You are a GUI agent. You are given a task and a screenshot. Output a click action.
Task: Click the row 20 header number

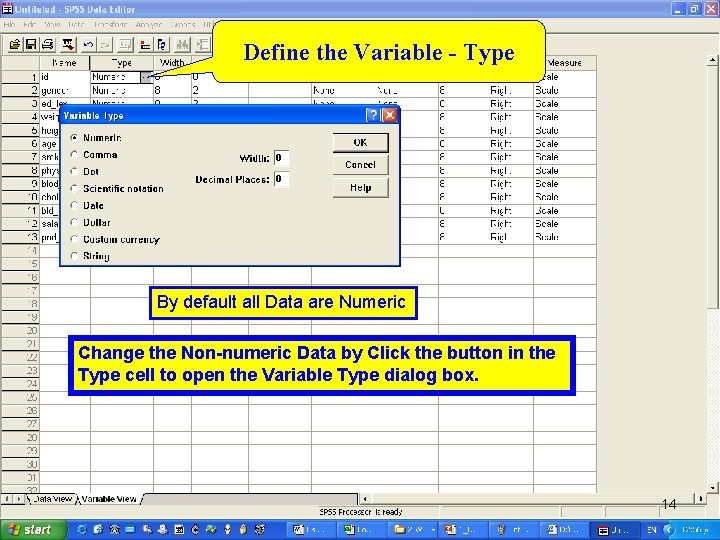(20, 331)
